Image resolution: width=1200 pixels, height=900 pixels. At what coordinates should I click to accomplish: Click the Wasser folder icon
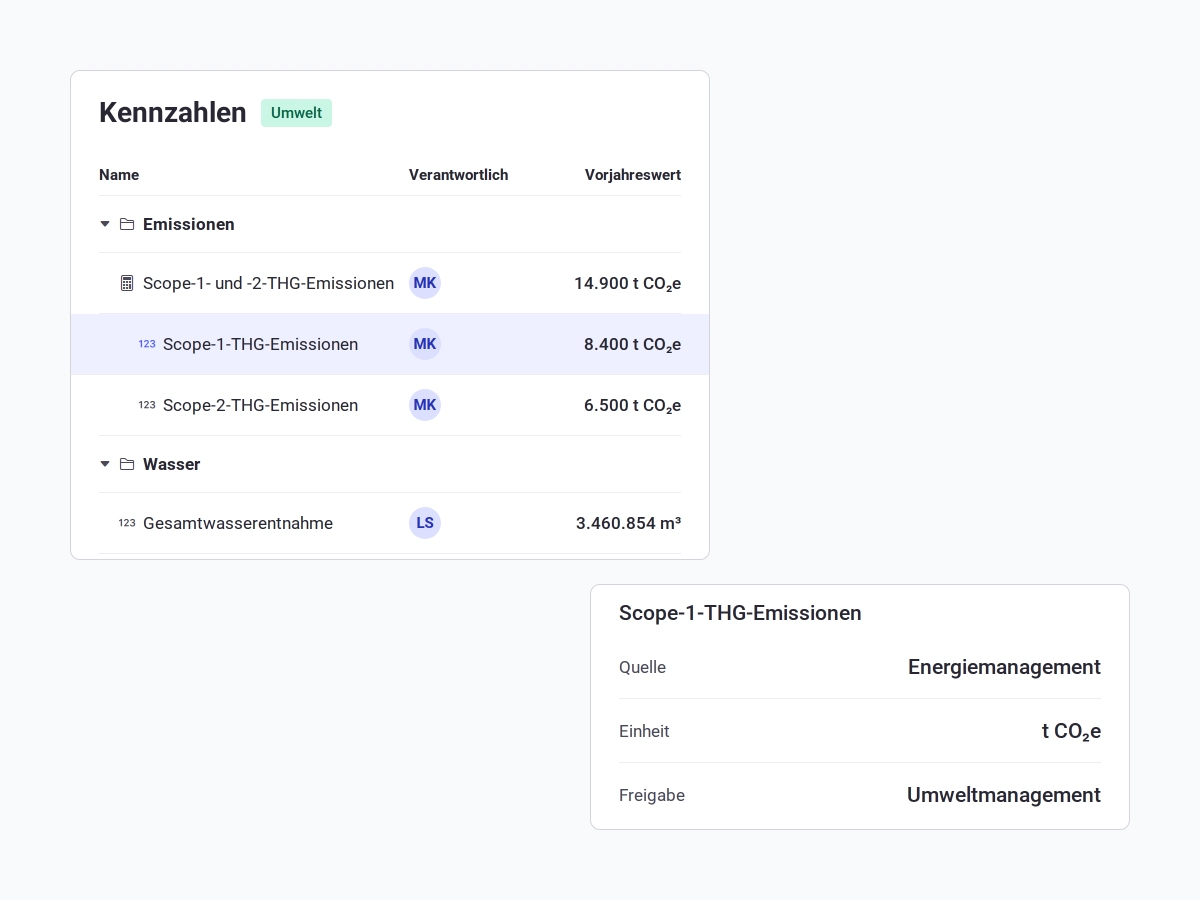[x=127, y=464]
